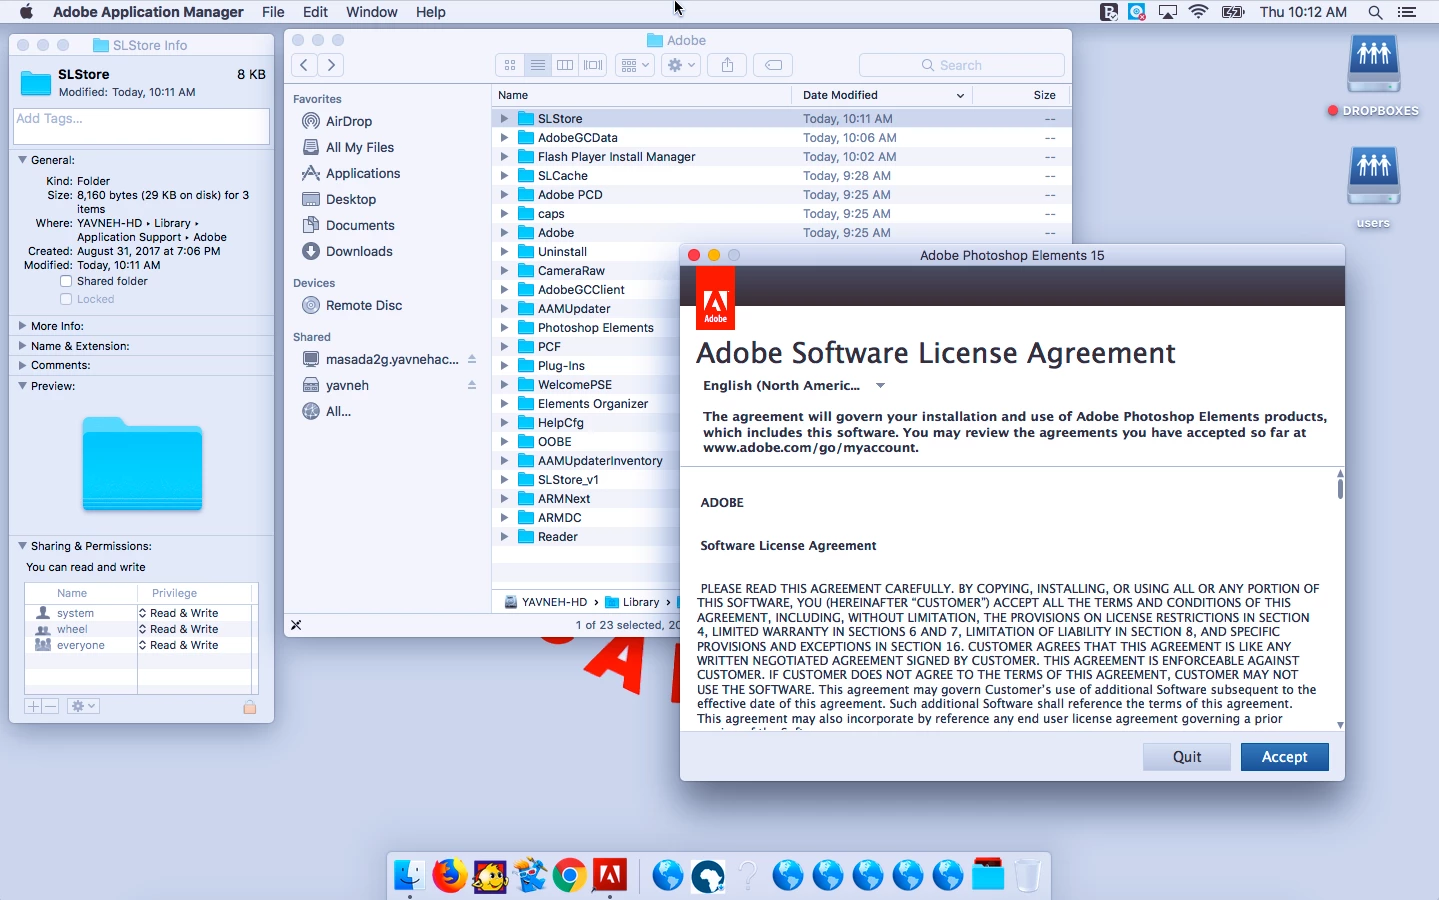Screen dimensions: 1439x900
Task: Sort Finder list by Name column
Action: [641, 95]
